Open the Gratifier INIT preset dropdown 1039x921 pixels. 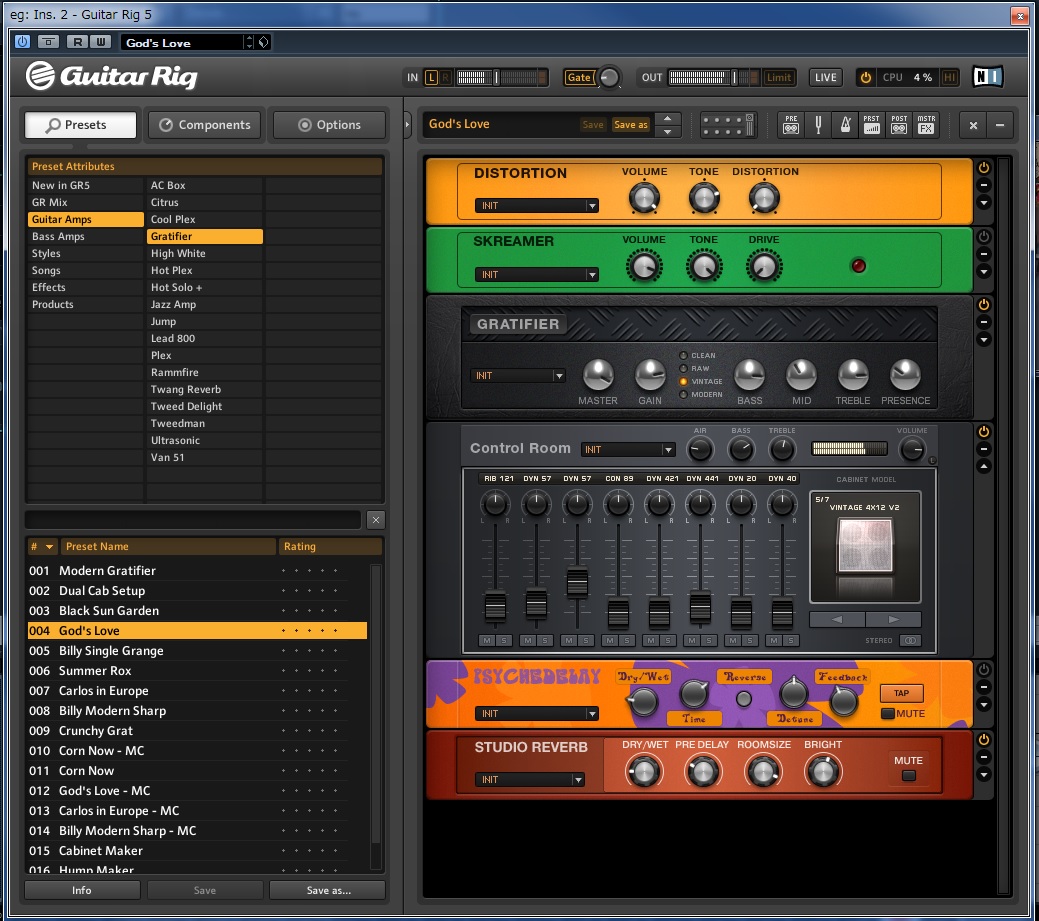click(x=518, y=376)
